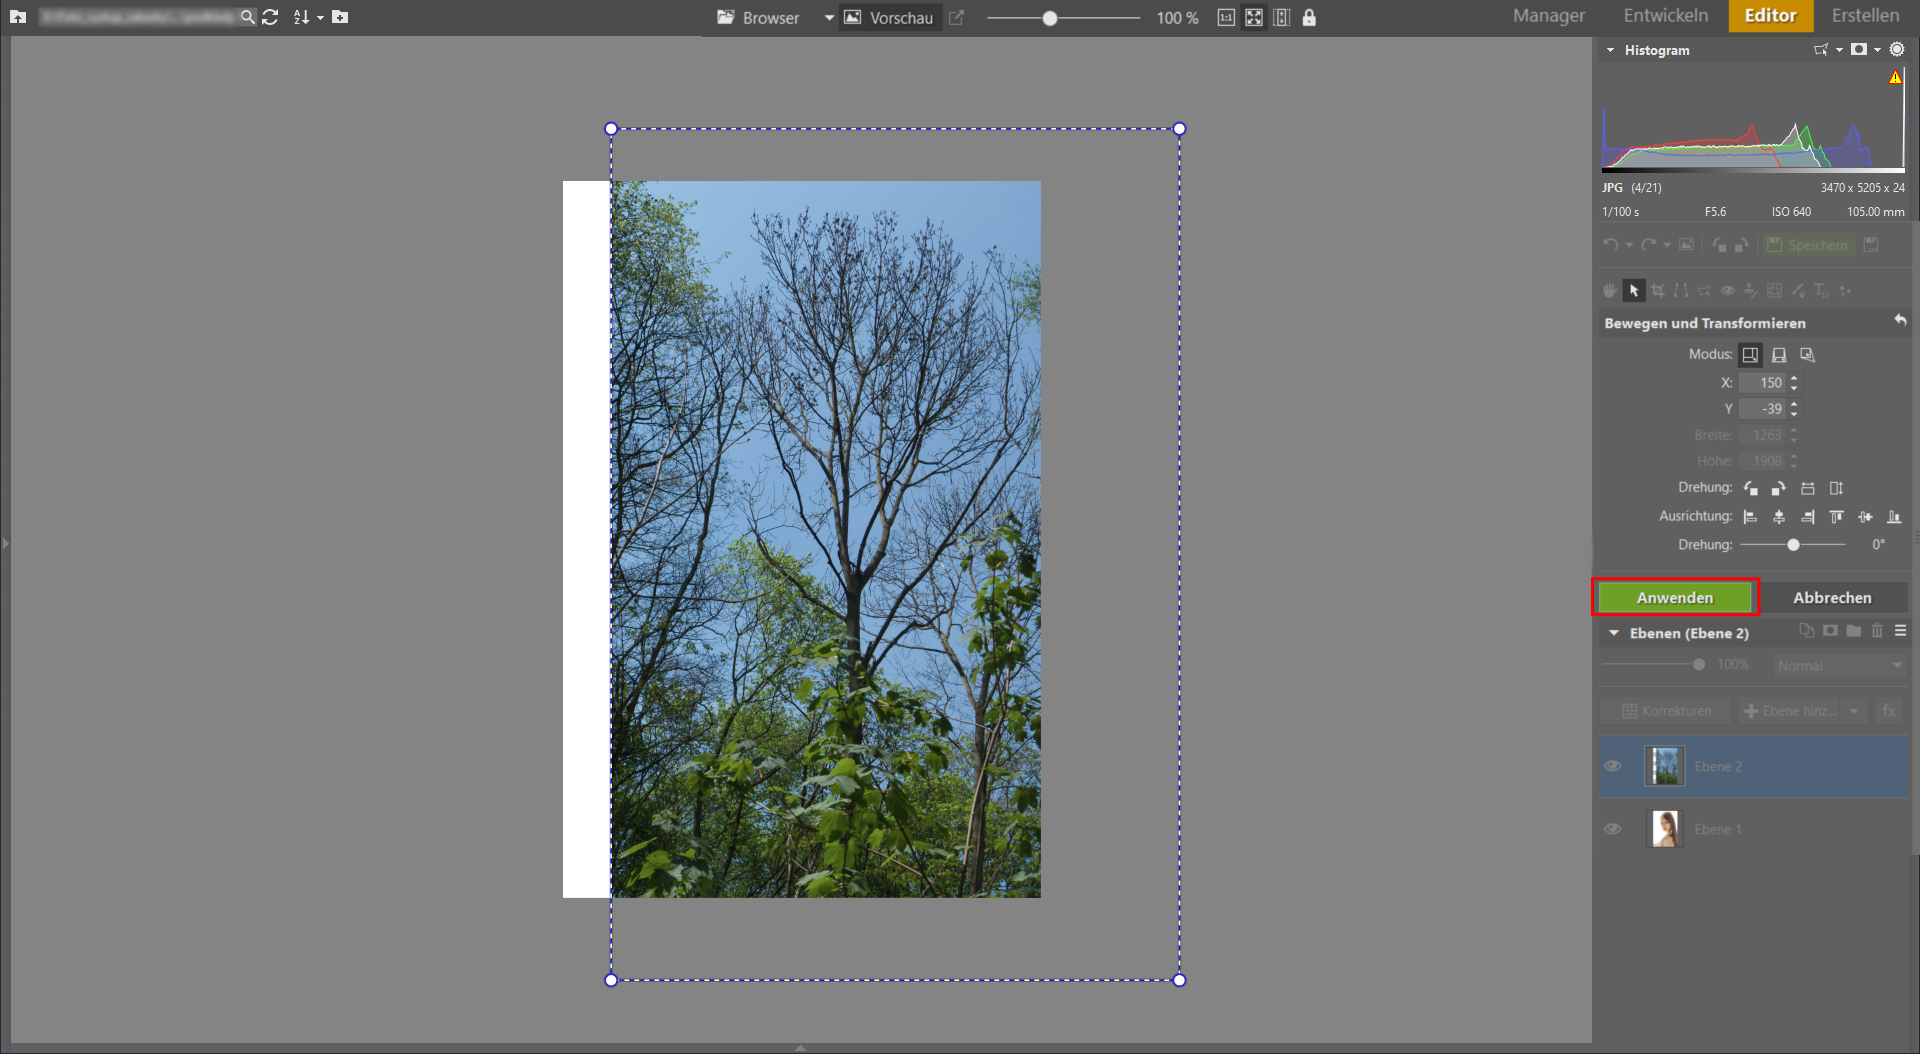Click the Anwenden button
Screen dimensions: 1920x1054
point(1675,597)
